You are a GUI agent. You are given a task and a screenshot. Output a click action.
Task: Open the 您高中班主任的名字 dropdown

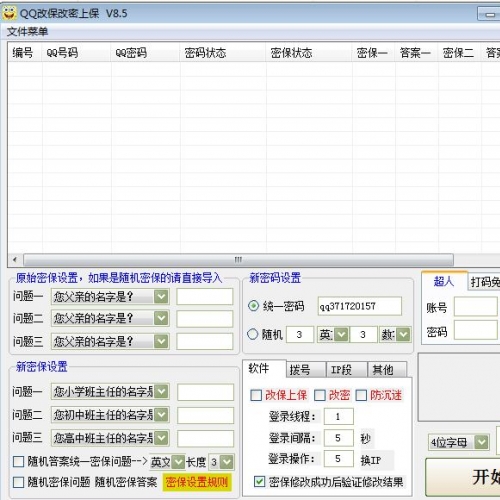click(x=161, y=438)
